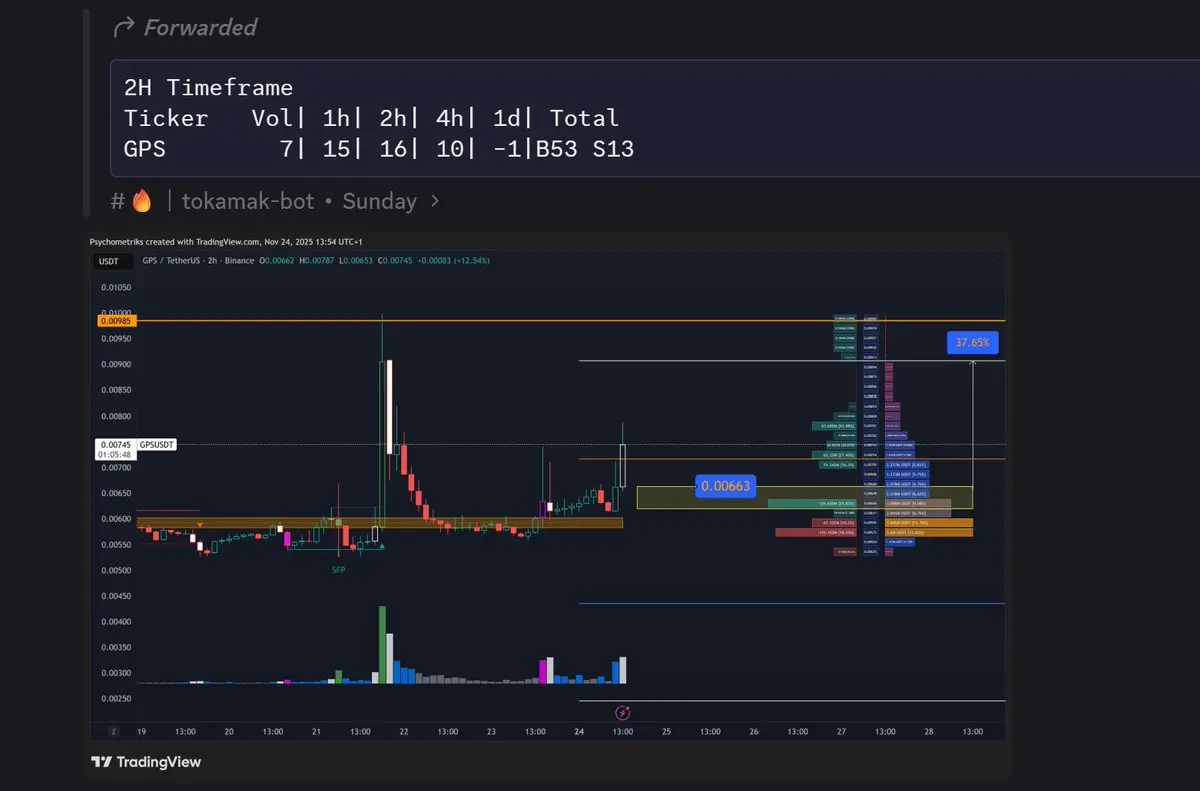Click the "28" date label on time axis
Viewport: 1200px width, 791px height.
(929, 731)
